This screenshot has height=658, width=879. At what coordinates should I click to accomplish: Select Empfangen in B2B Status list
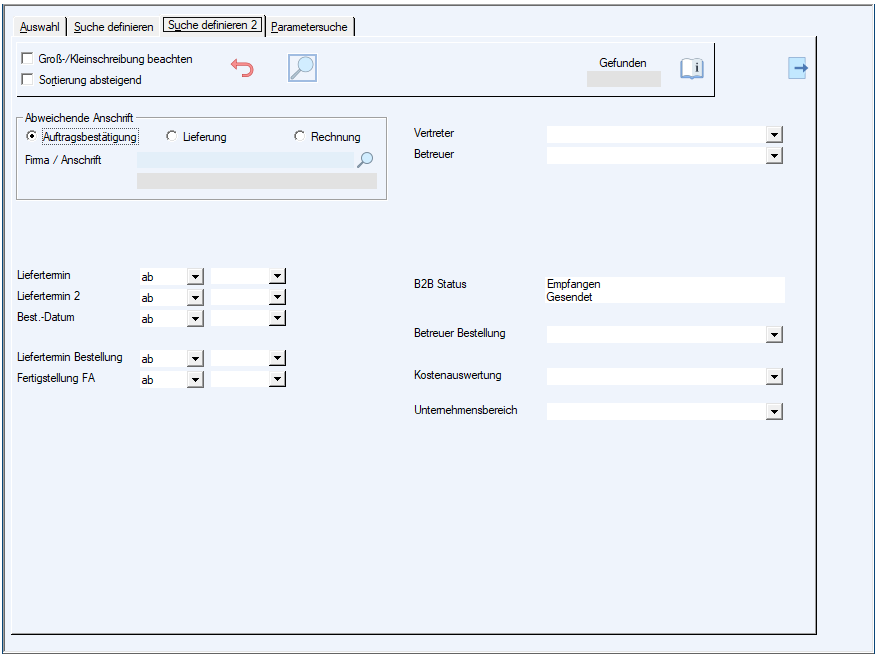point(574,284)
